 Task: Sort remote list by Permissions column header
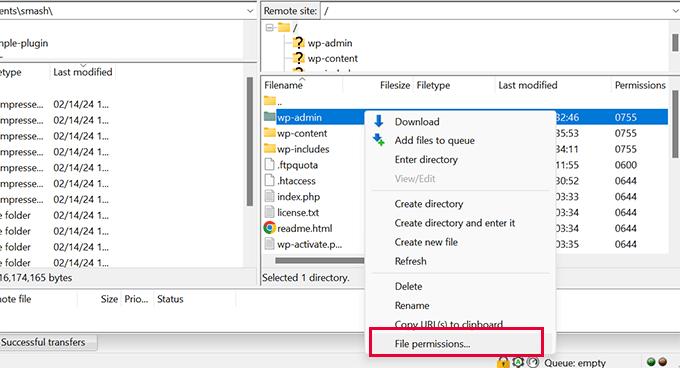[x=640, y=85]
